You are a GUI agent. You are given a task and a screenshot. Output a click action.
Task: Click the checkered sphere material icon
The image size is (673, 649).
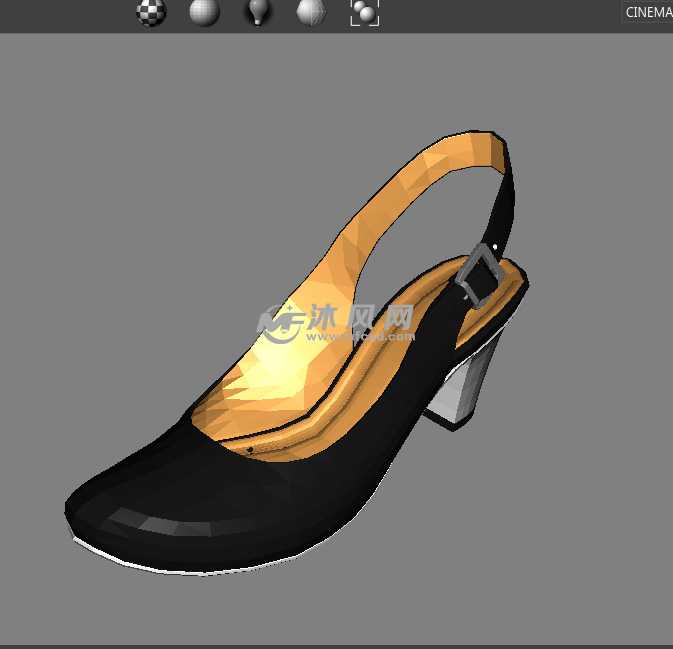click(151, 13)
